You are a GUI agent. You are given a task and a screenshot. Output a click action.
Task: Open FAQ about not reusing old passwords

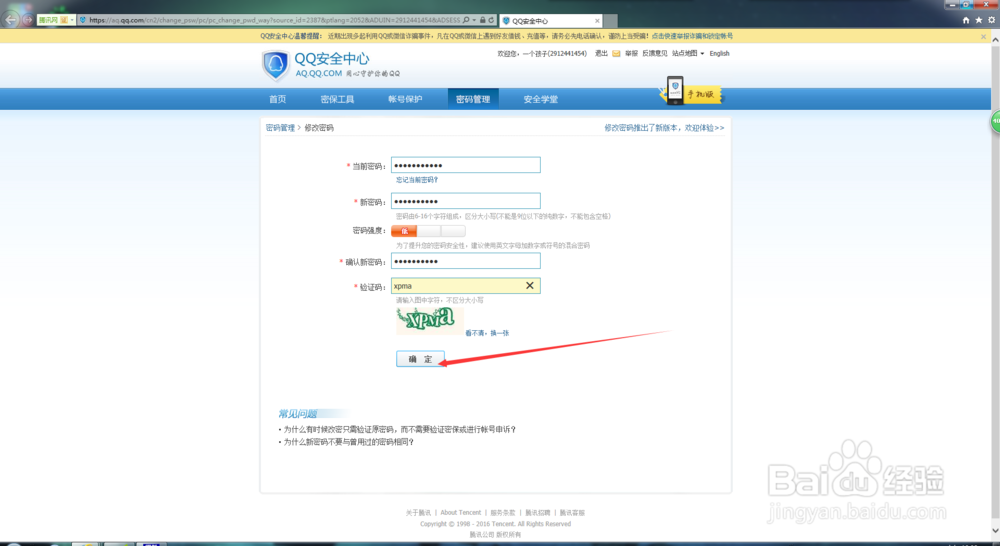point(349,442)
